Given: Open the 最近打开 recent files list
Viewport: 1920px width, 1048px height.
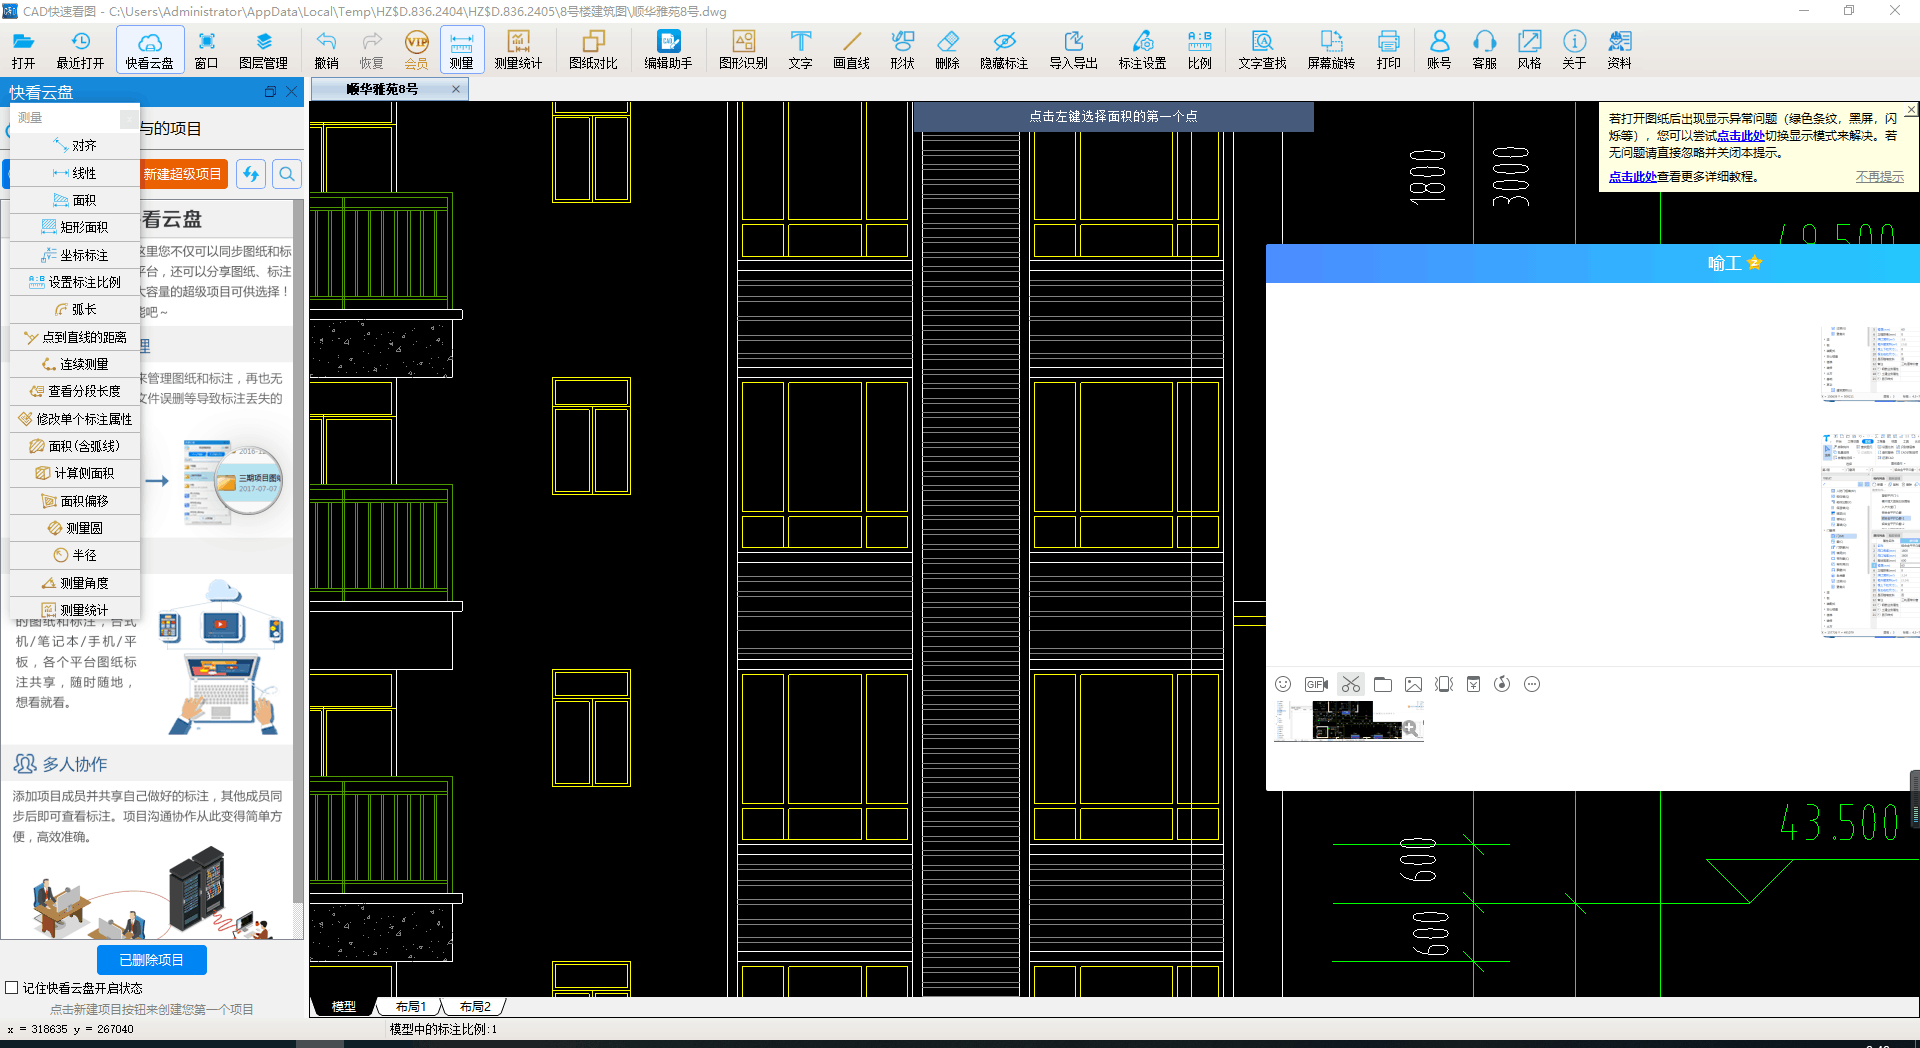Looking at the screenshot, I should click(80, 49).
